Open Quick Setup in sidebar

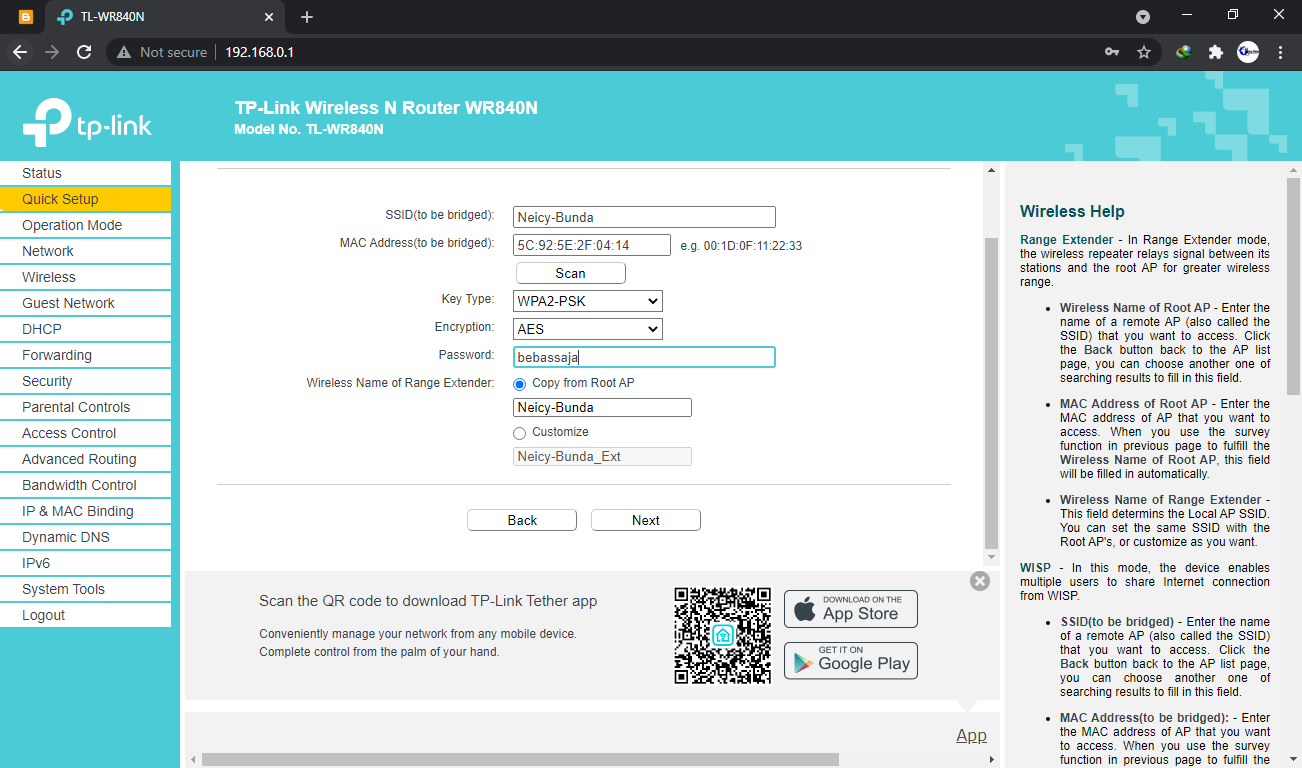pyautogui.click(x=85, y=199)
